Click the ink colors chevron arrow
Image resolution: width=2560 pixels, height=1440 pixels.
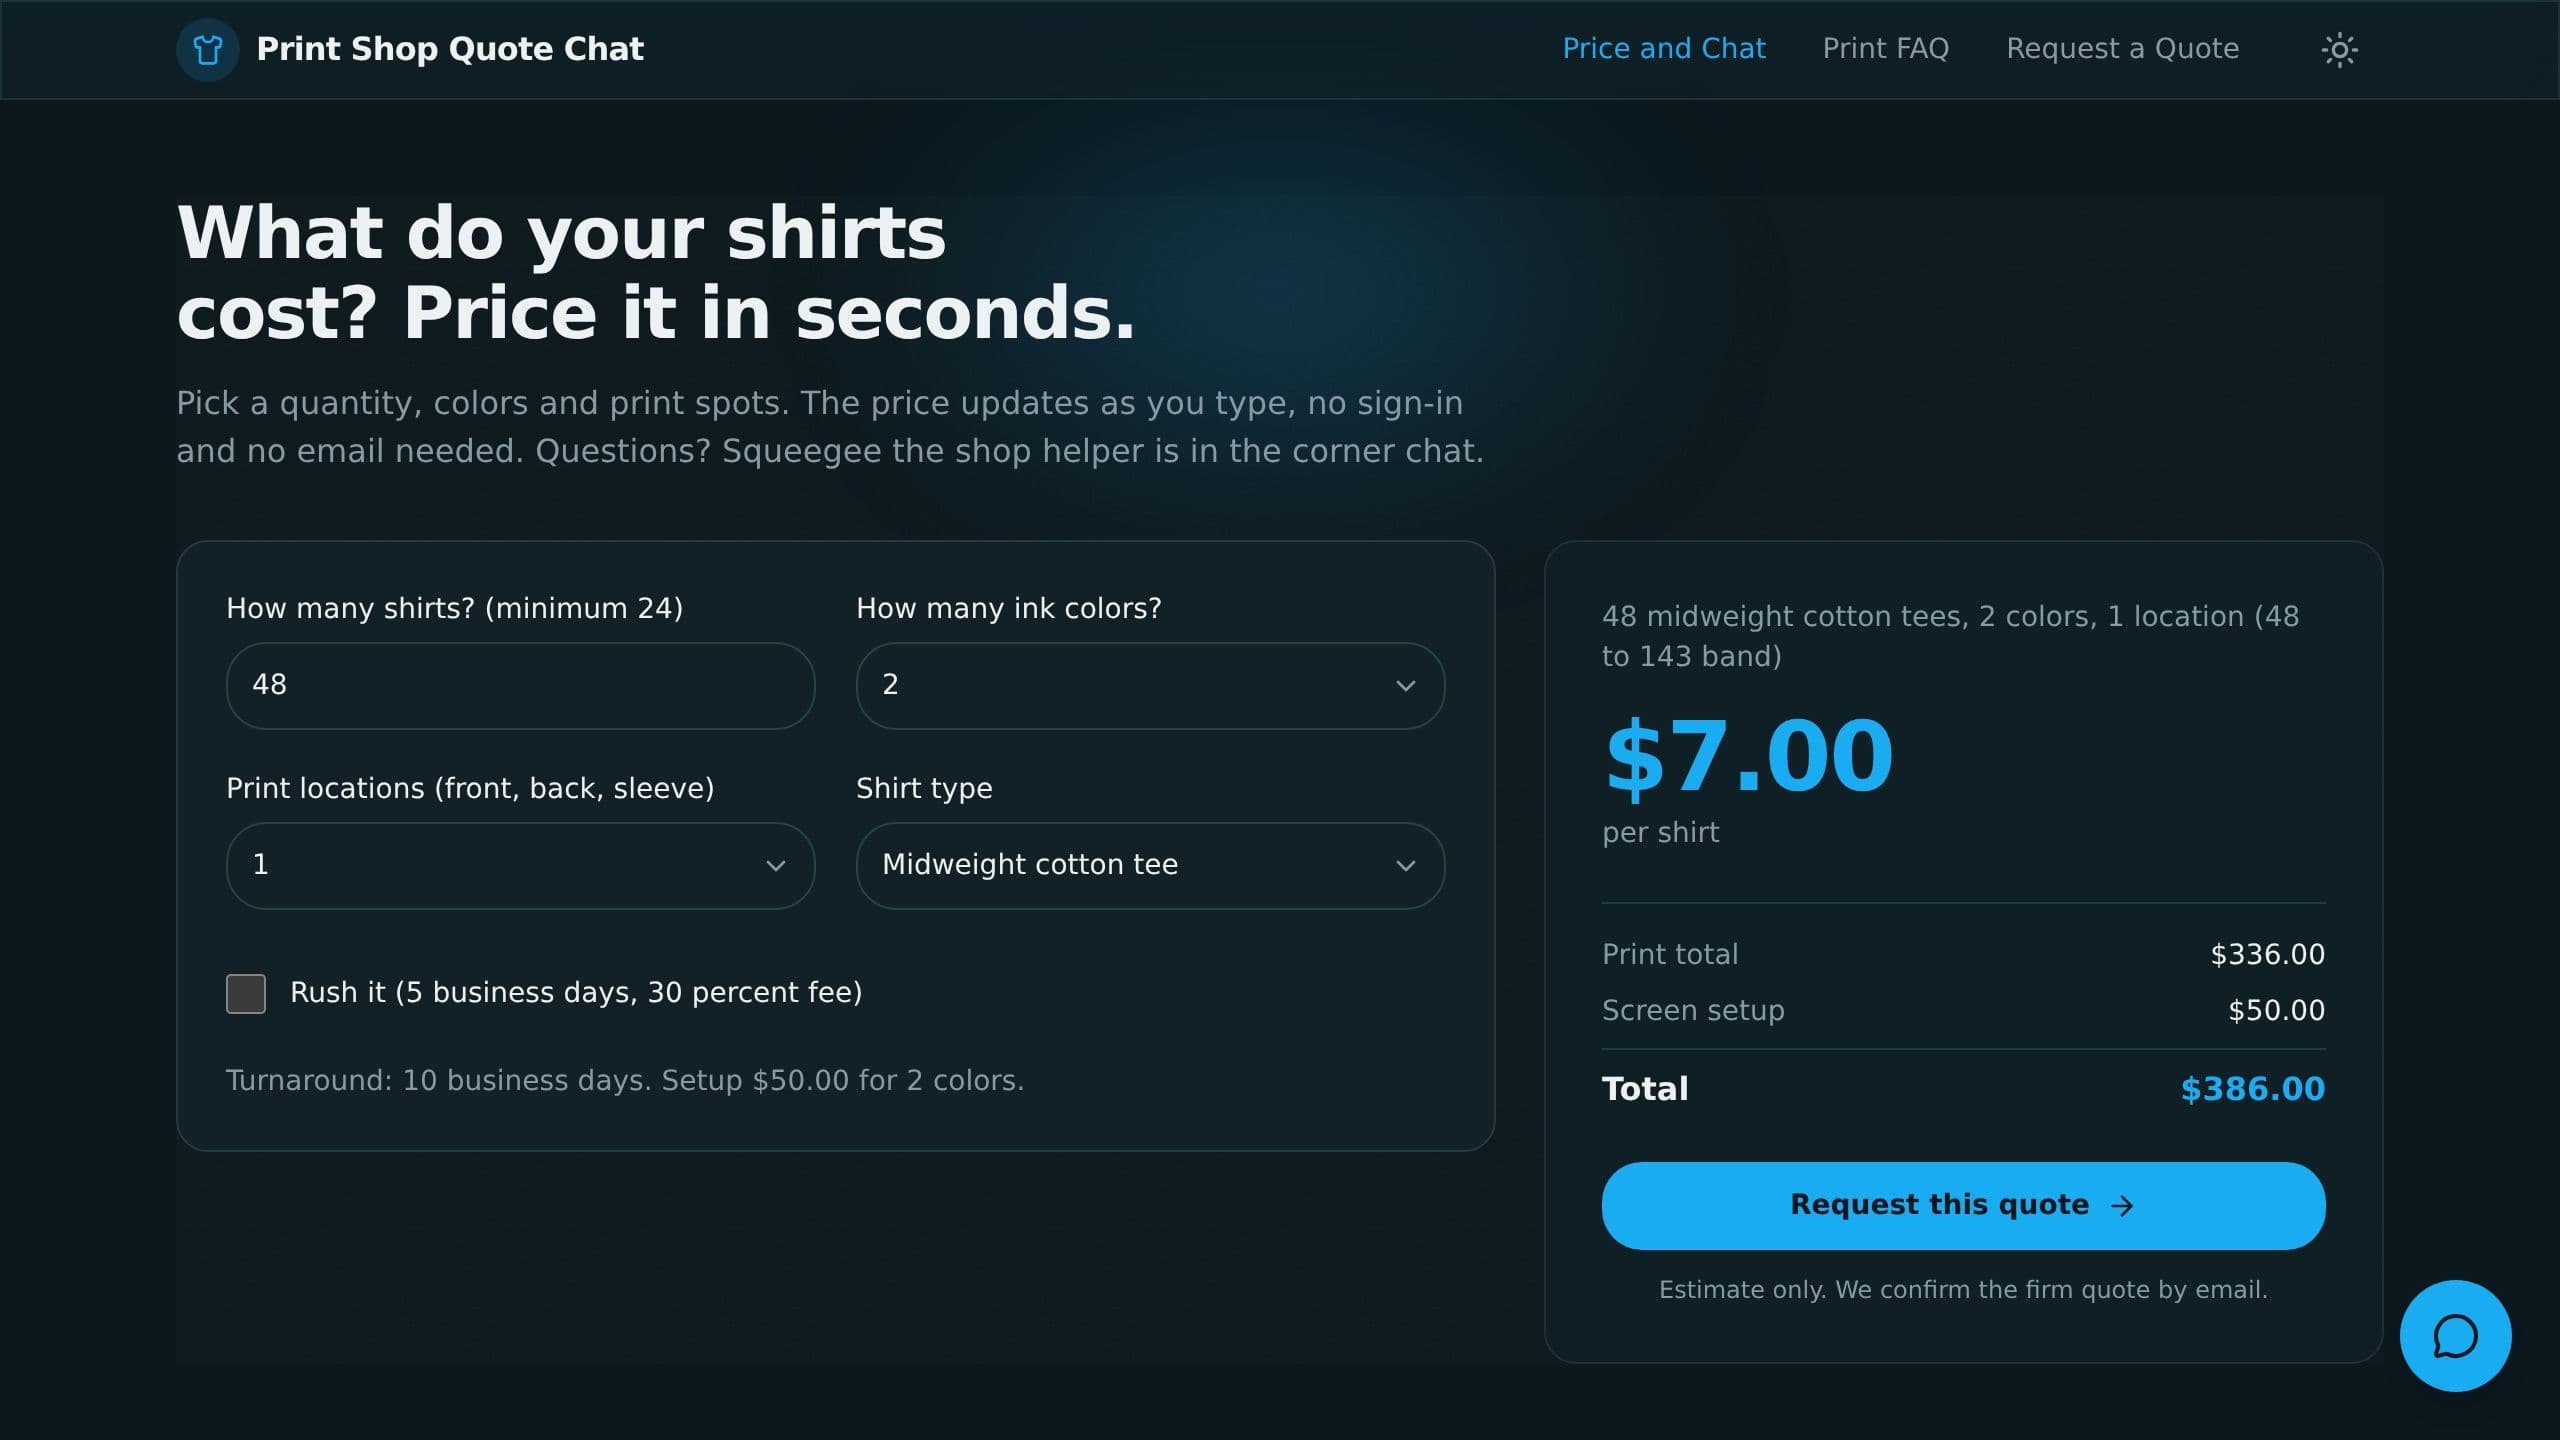pyautogui.click(x=1405, y=686)
